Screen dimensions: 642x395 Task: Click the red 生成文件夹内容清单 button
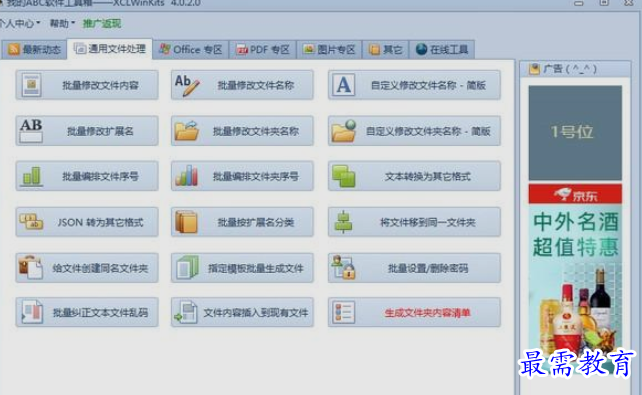point(414,312)
